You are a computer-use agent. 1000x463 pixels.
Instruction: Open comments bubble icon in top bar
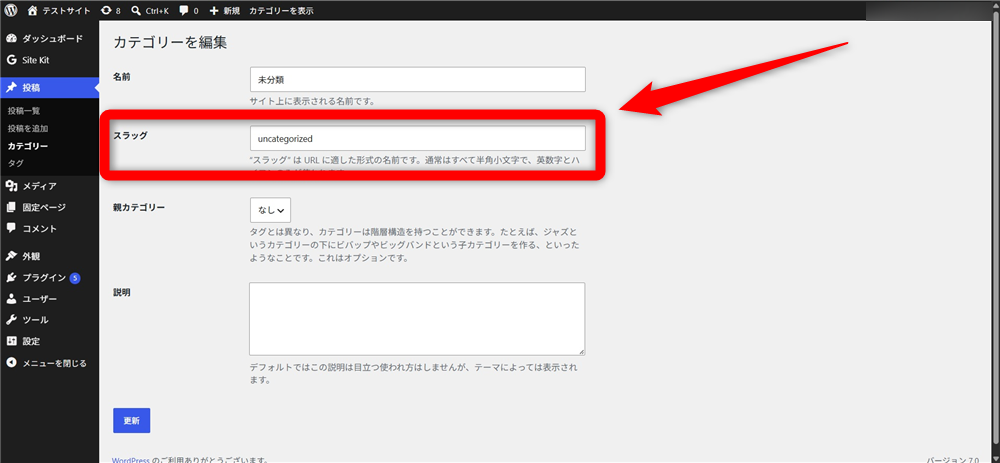(x=184, y=11)
